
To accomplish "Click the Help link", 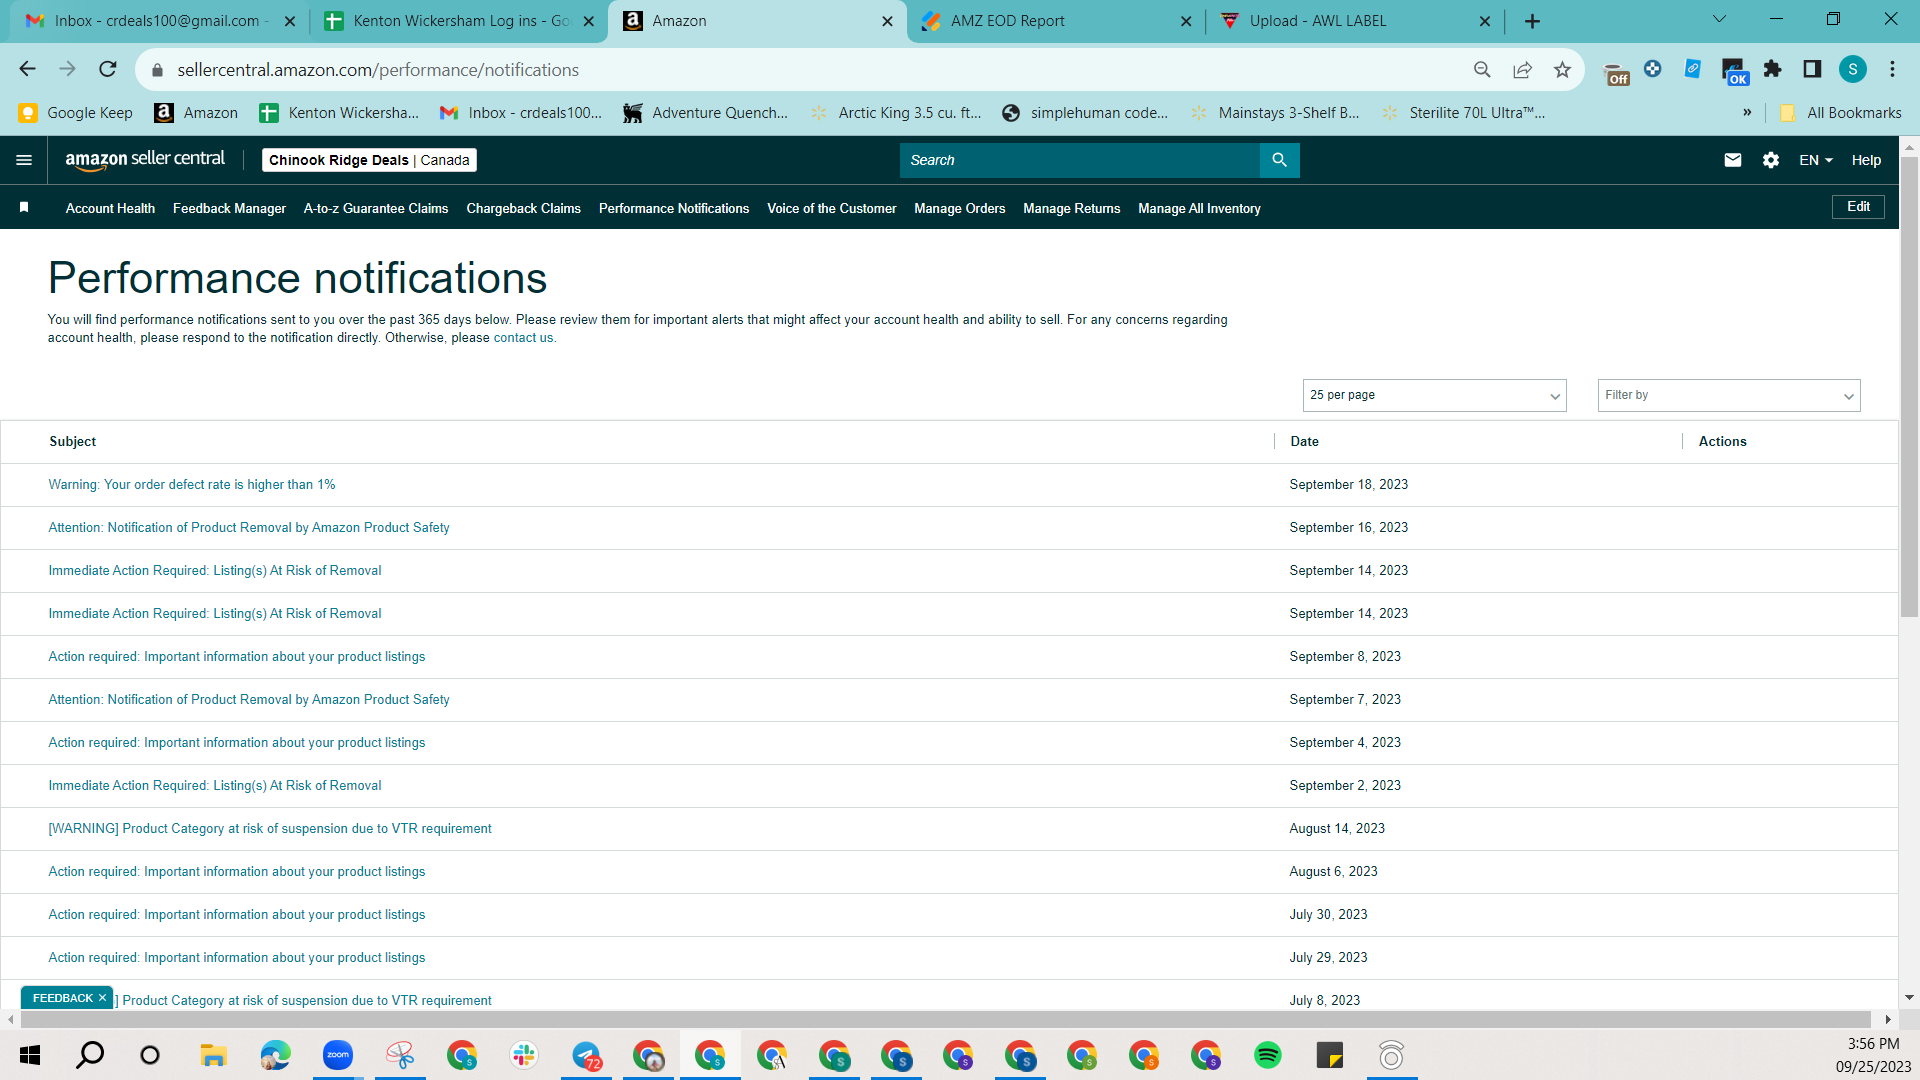I will 1866,160.
